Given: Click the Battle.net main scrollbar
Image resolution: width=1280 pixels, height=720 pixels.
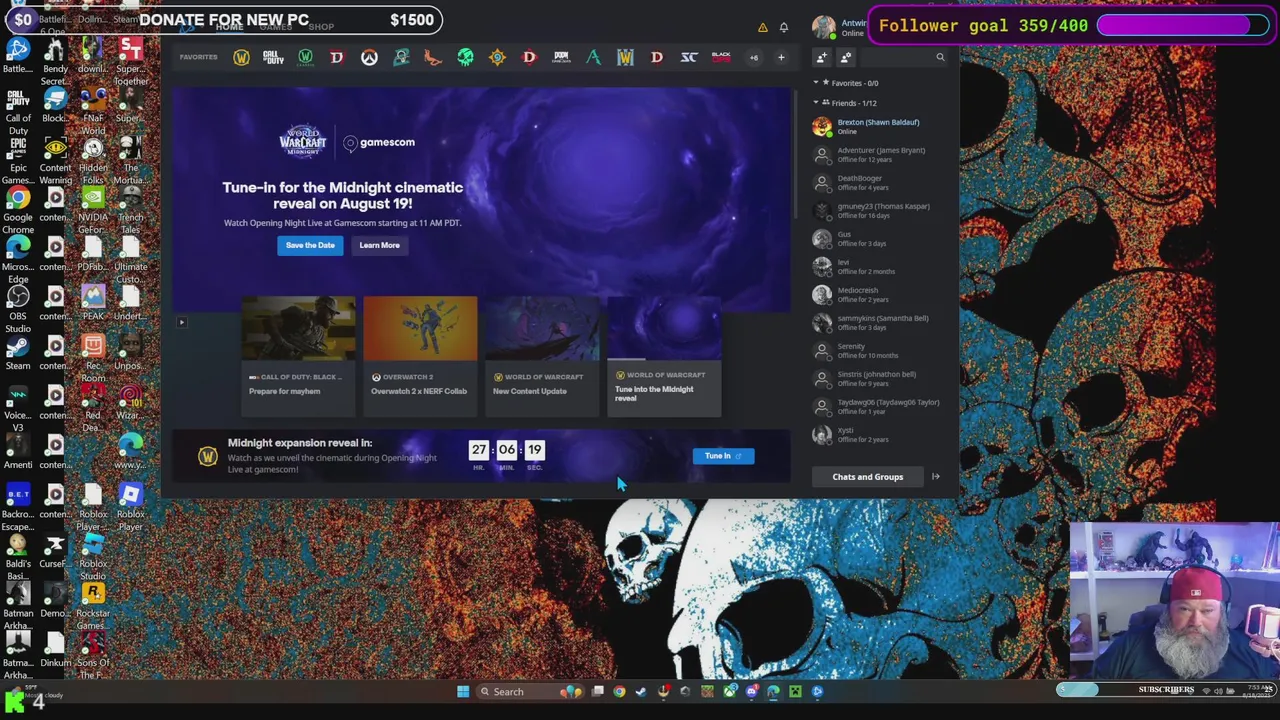Looking at the screenshot, I should tap(796, 155).
